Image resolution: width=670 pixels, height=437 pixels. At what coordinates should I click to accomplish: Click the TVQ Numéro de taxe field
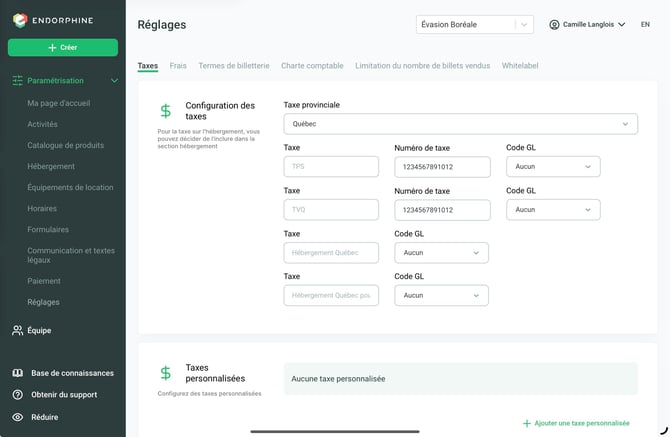[442, 210]
